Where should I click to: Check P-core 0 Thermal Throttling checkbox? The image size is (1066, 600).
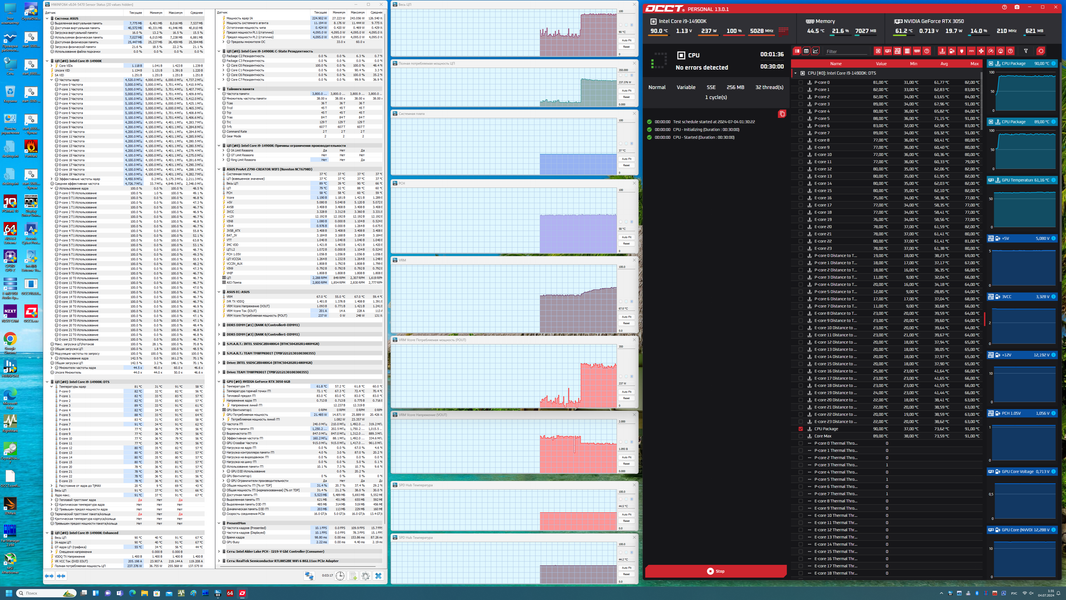coord(800,443)
